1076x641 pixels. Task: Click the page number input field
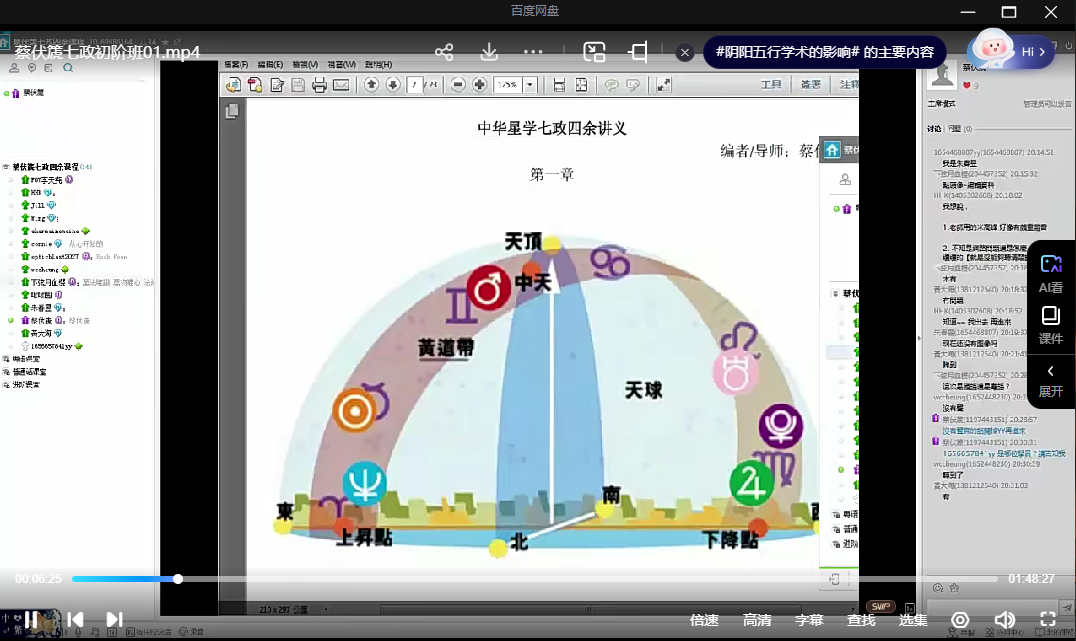click(414, 85)
